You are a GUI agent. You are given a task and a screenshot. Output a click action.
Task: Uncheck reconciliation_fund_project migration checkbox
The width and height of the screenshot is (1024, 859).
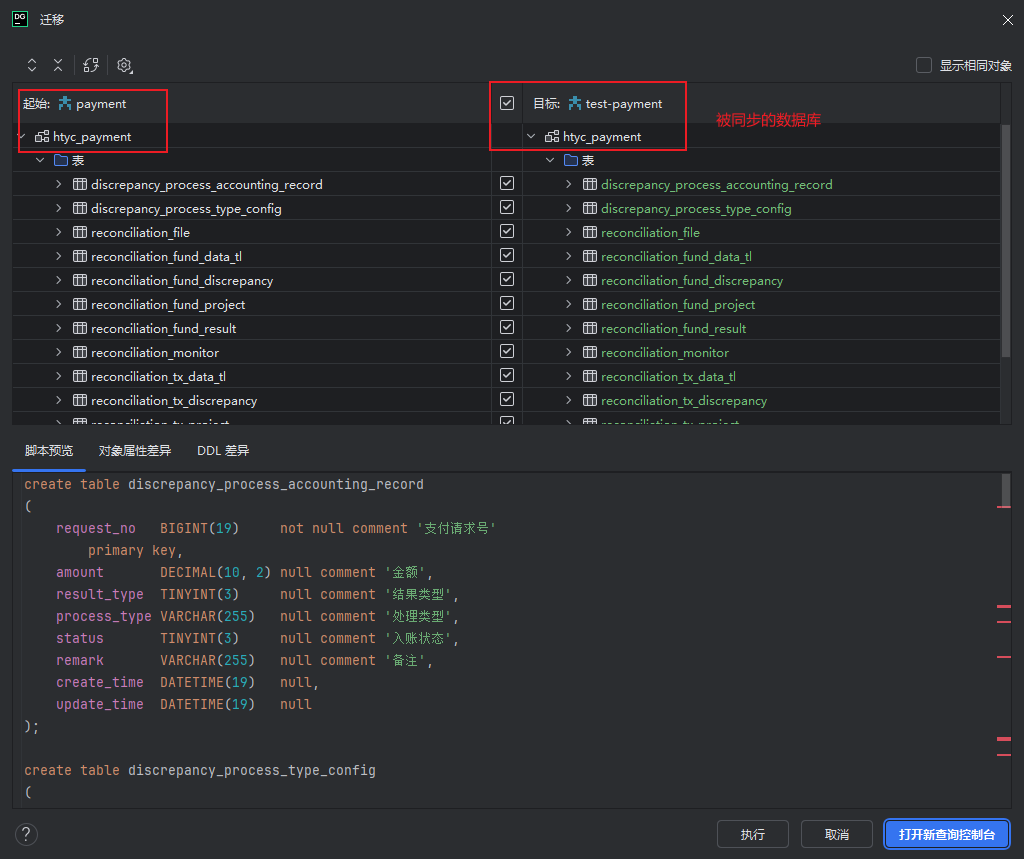click(x=507, y=303)
